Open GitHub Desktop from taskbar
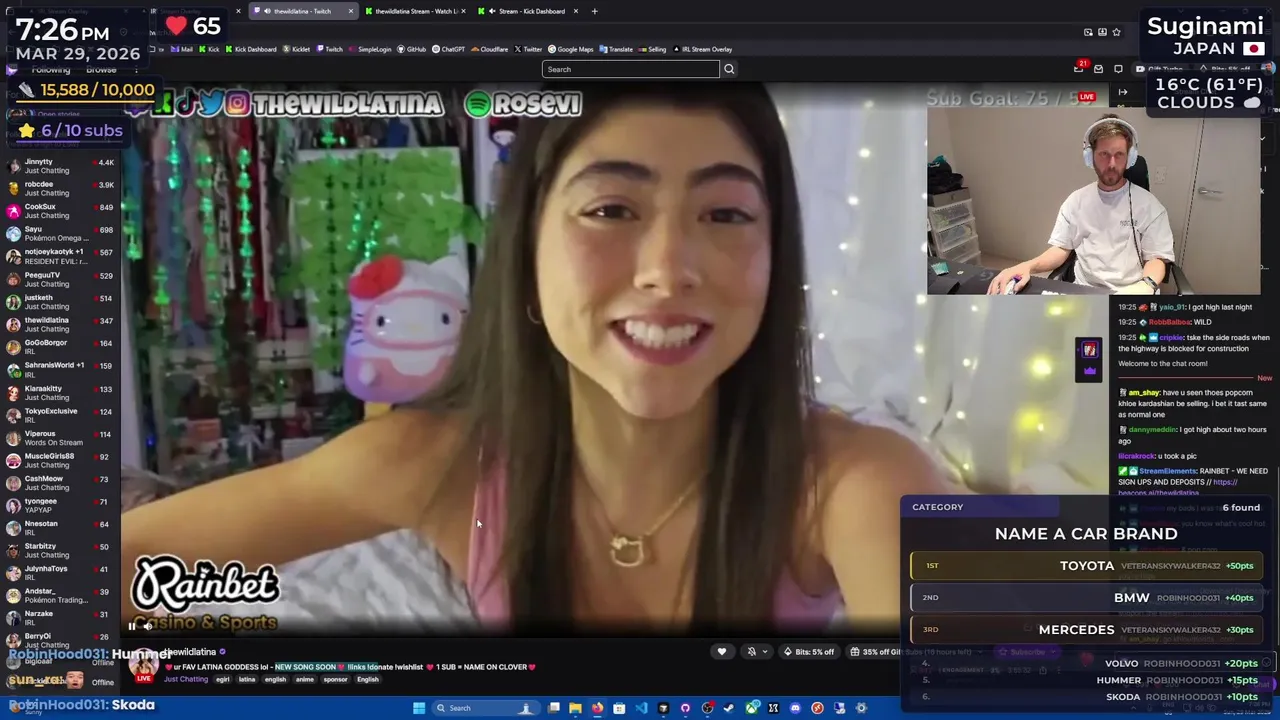The height and width of the screenshot is (720, 1280). click(x=685, y=708)
